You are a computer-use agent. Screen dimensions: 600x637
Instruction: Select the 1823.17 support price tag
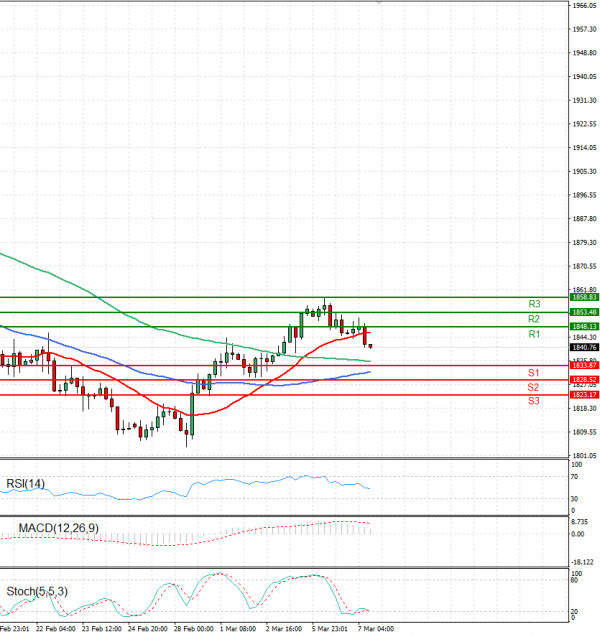(x=584, y=395)
